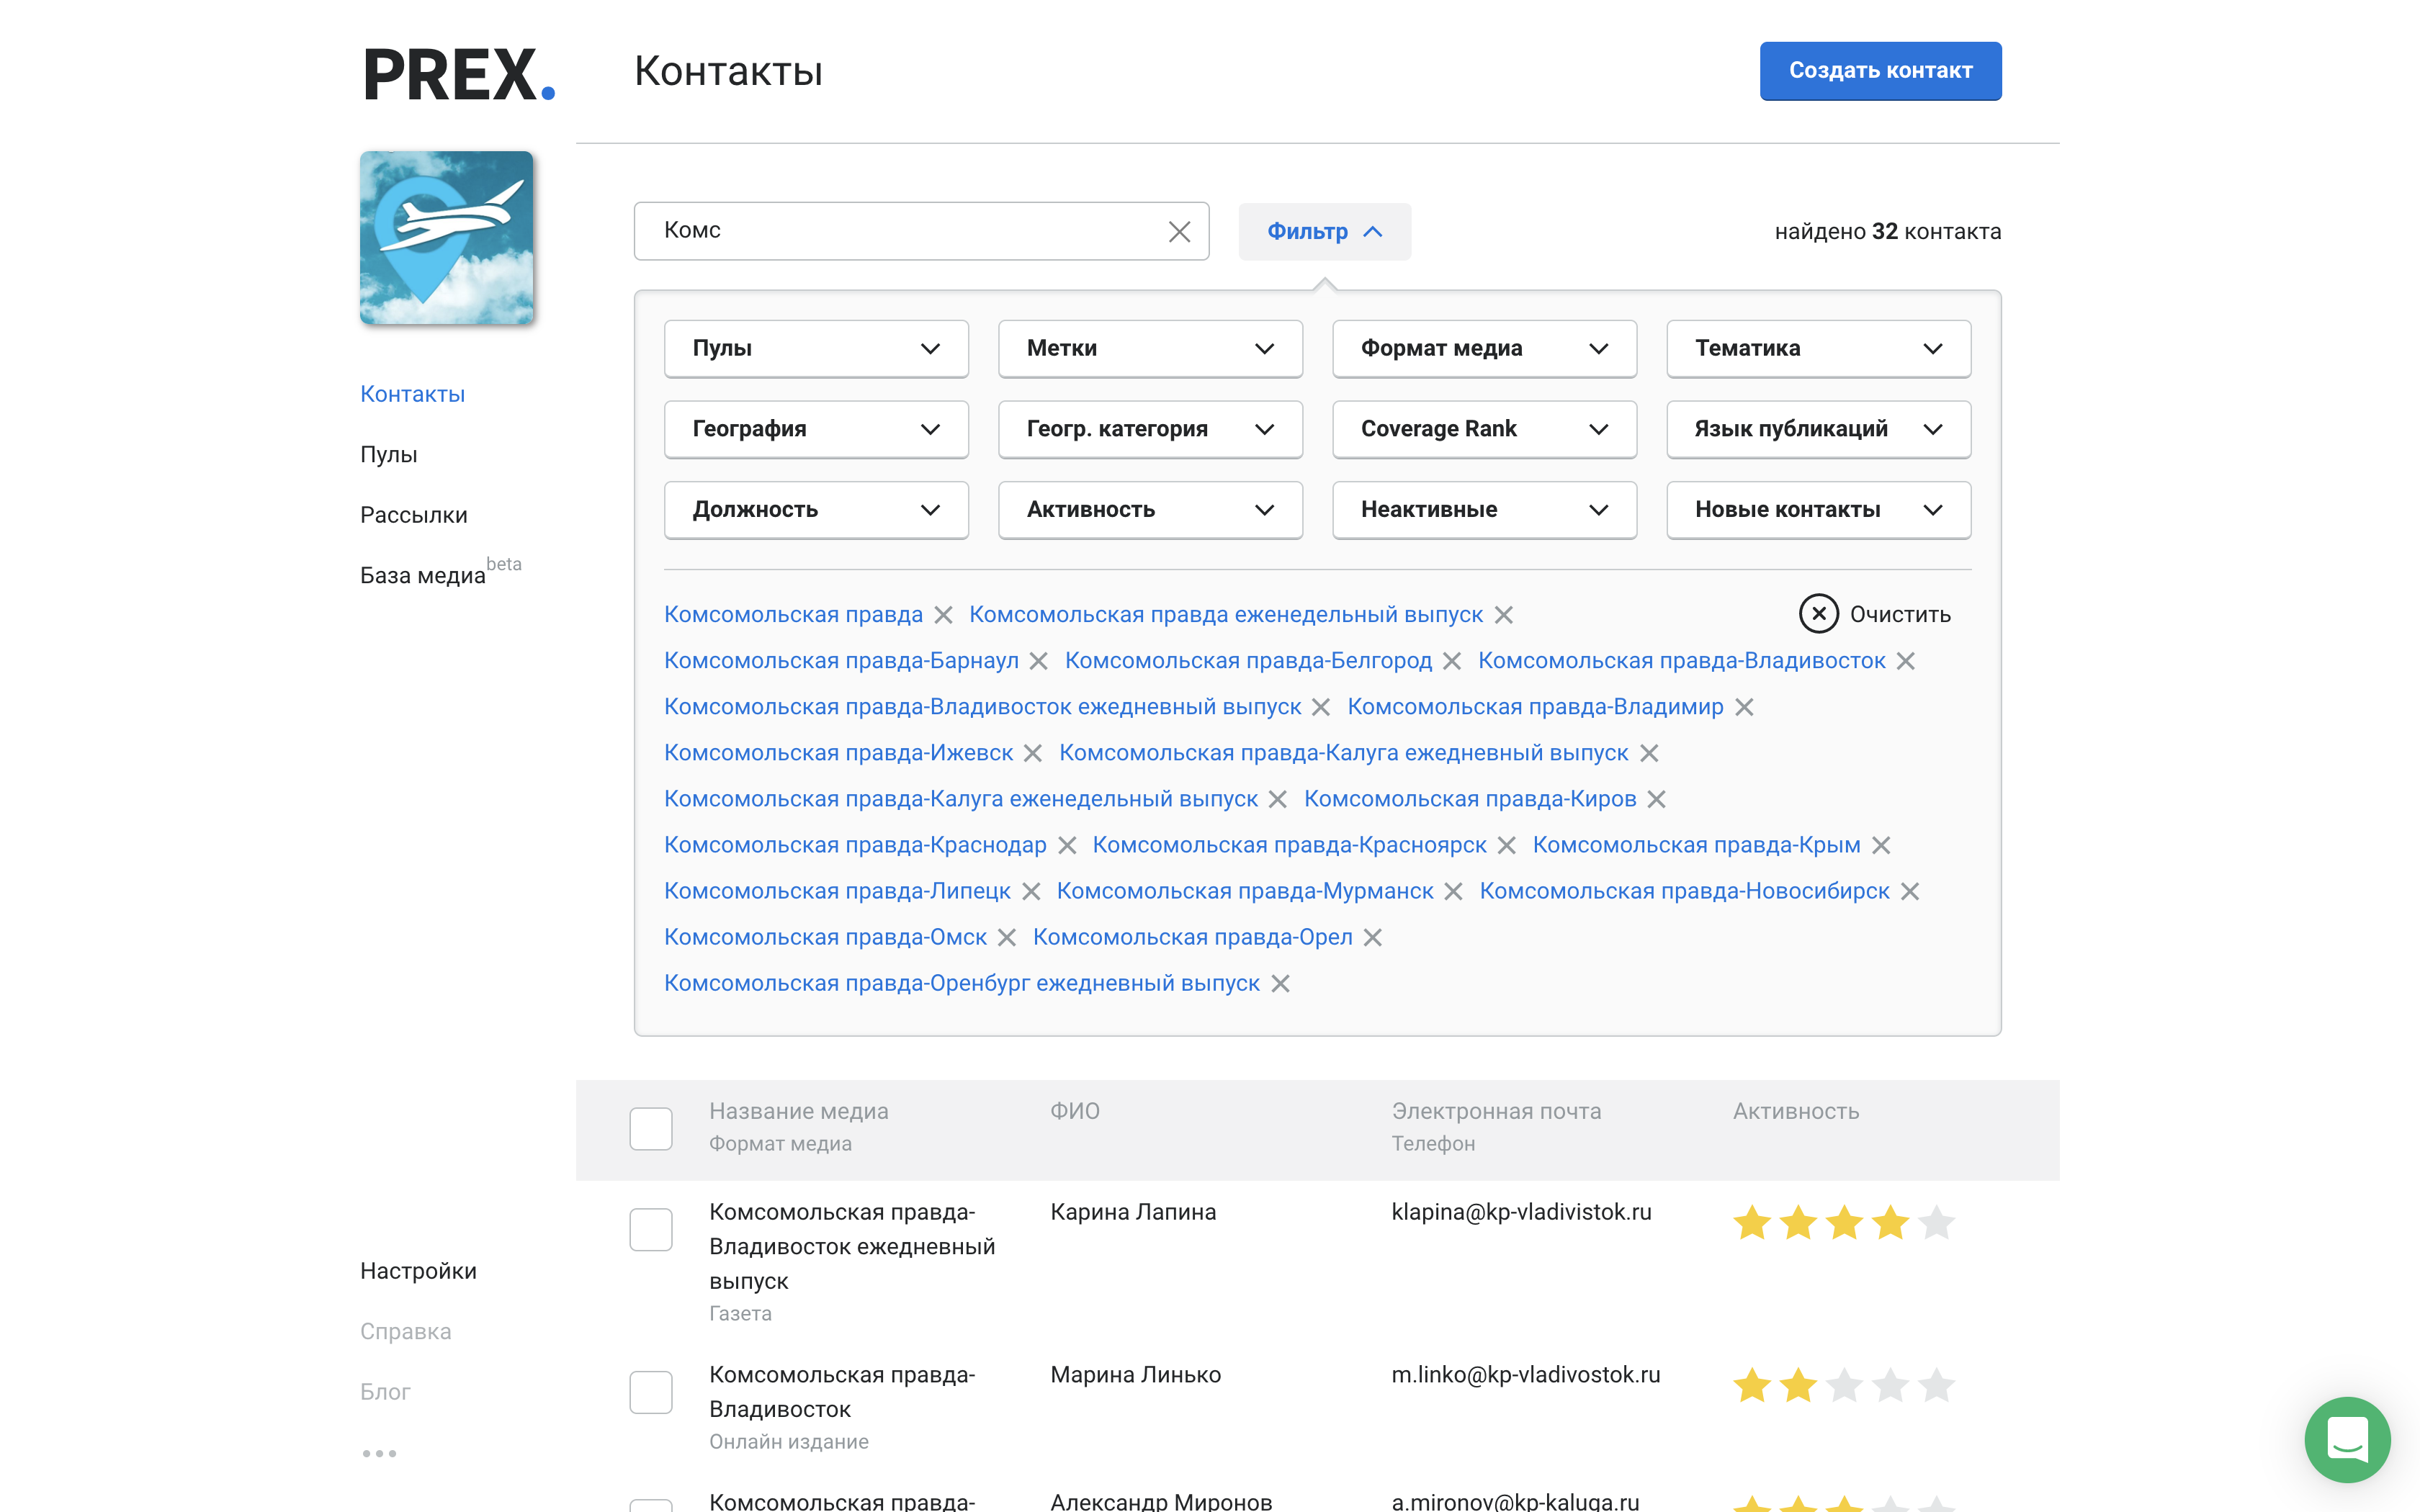This screenshot has width=2420, height=1512.
Task: Open the Неактивные dropdown
Action: 1484,510
